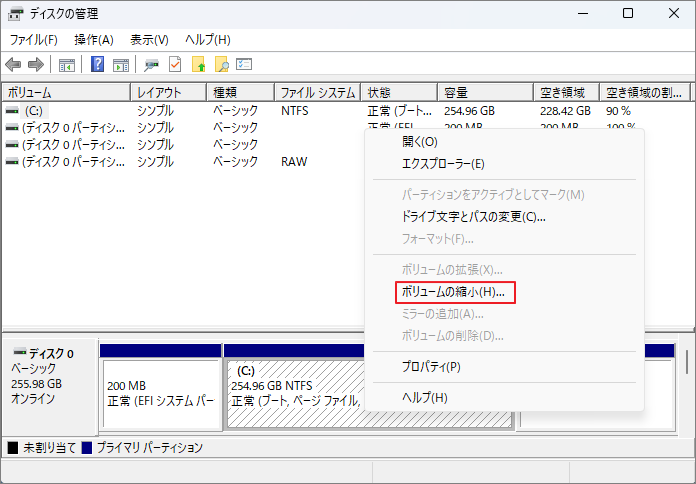Select ドライブ文字とパスの変更(C)... menu entry
The height and width of the screenshot is (484, 696).
click(504, 217)
